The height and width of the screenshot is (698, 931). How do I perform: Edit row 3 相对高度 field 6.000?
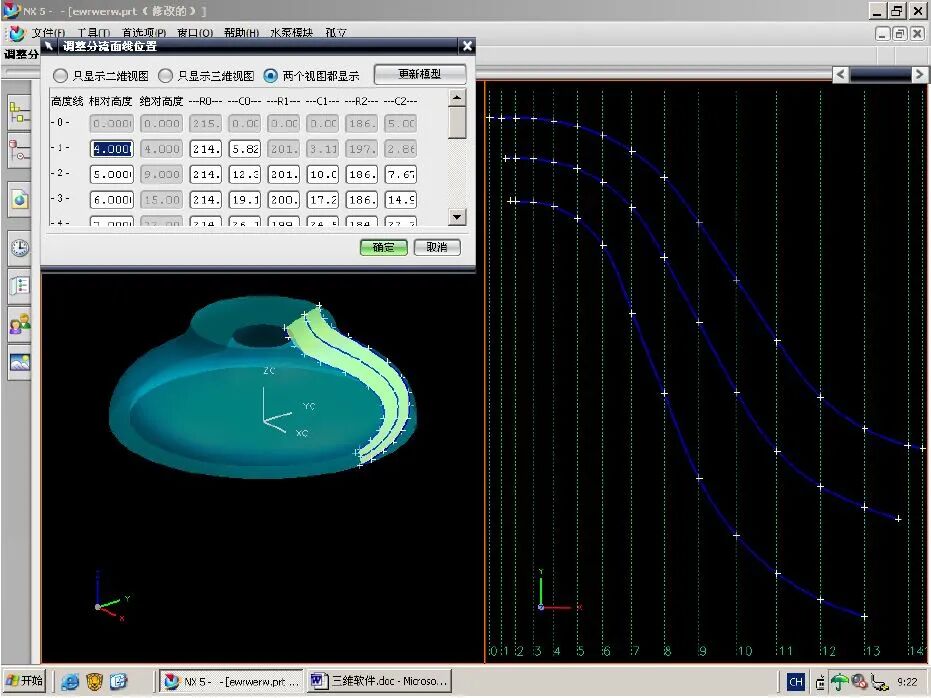tap(112, 200)
